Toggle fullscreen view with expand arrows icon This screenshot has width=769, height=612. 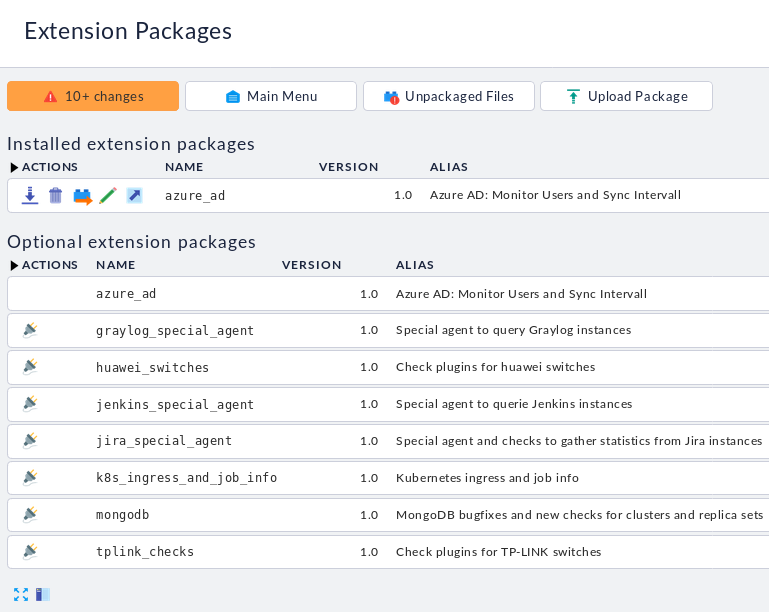(21, 594)
